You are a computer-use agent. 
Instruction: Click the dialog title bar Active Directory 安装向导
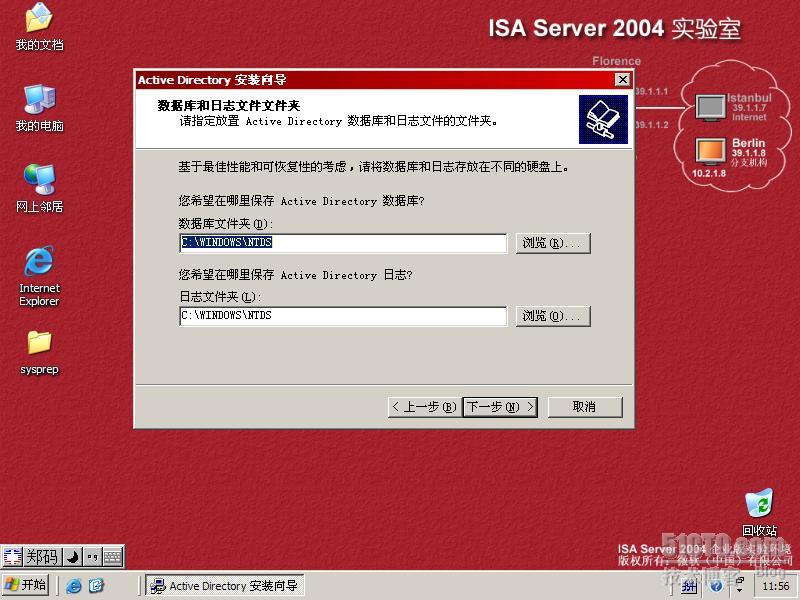375,80
